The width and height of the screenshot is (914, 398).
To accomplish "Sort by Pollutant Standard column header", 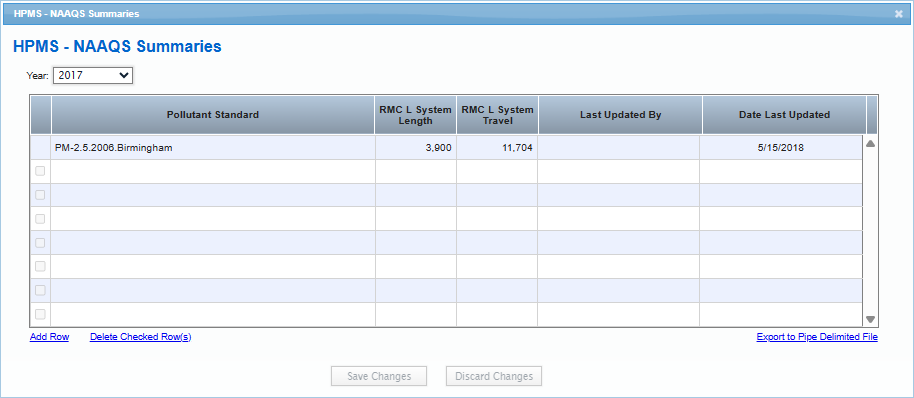I will click(213, 115).
